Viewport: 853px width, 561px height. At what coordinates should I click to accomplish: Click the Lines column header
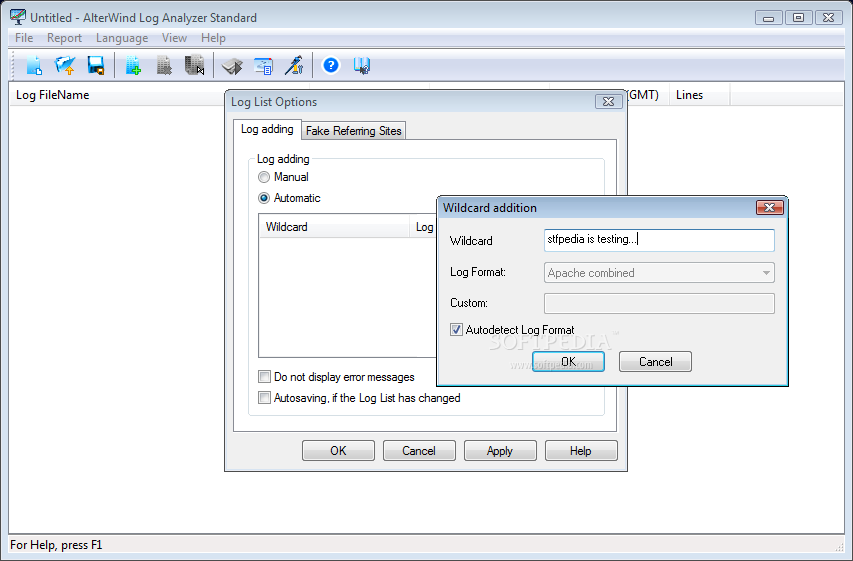(x=699, y=95)
